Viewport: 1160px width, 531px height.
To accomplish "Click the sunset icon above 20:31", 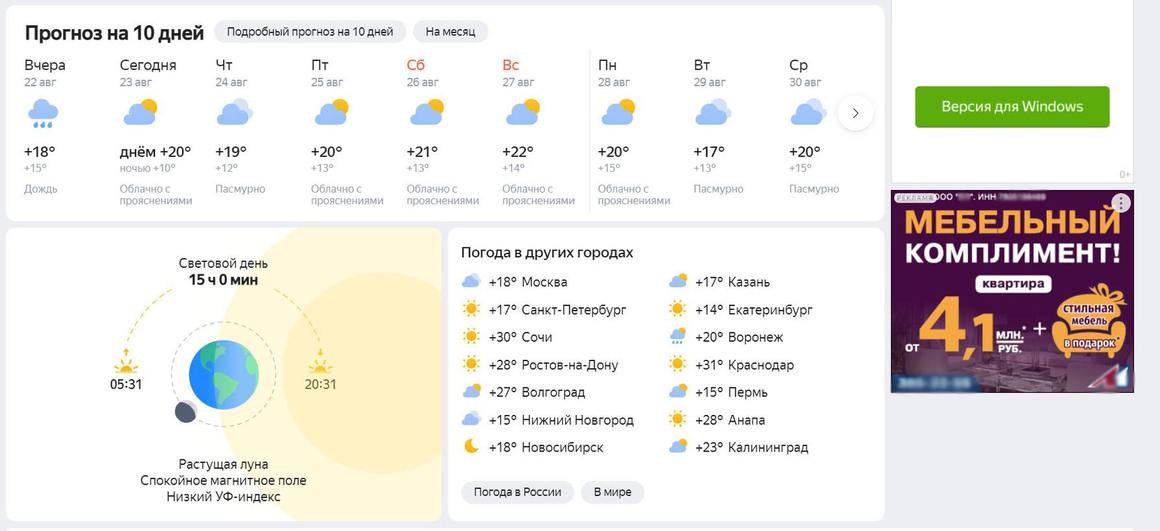I will point(320,362).
